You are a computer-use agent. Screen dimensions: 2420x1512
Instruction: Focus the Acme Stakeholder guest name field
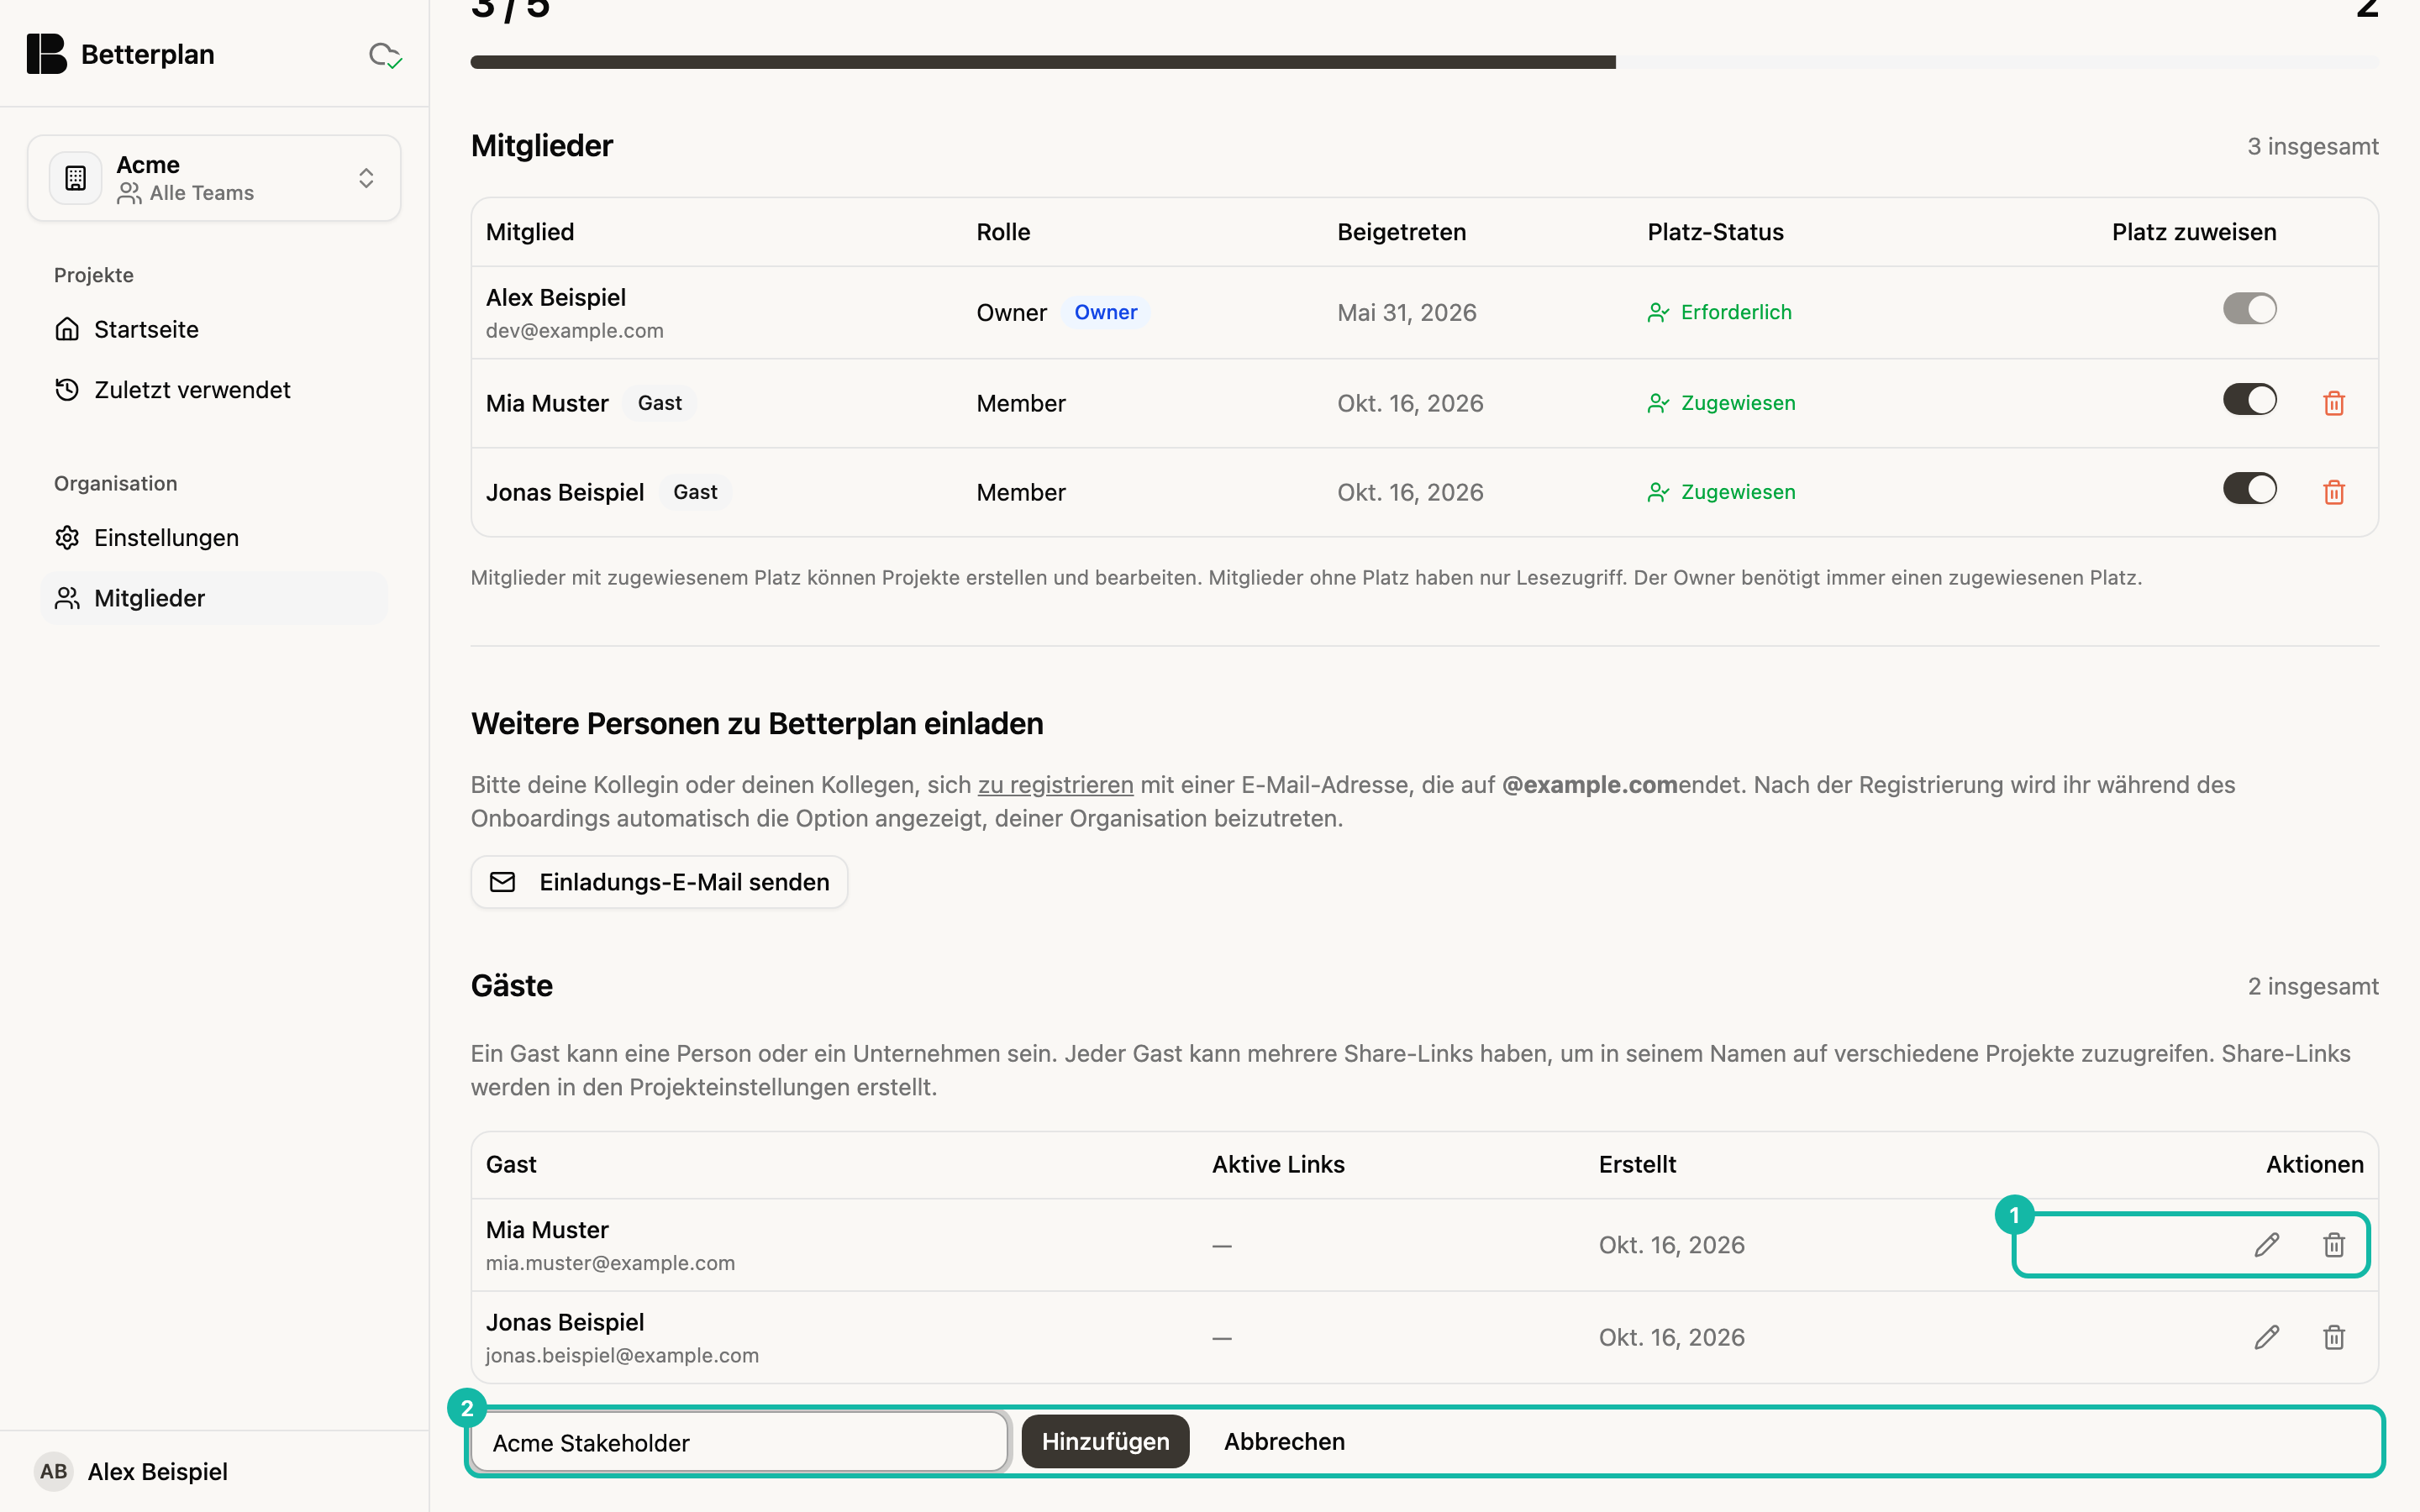739,1442
